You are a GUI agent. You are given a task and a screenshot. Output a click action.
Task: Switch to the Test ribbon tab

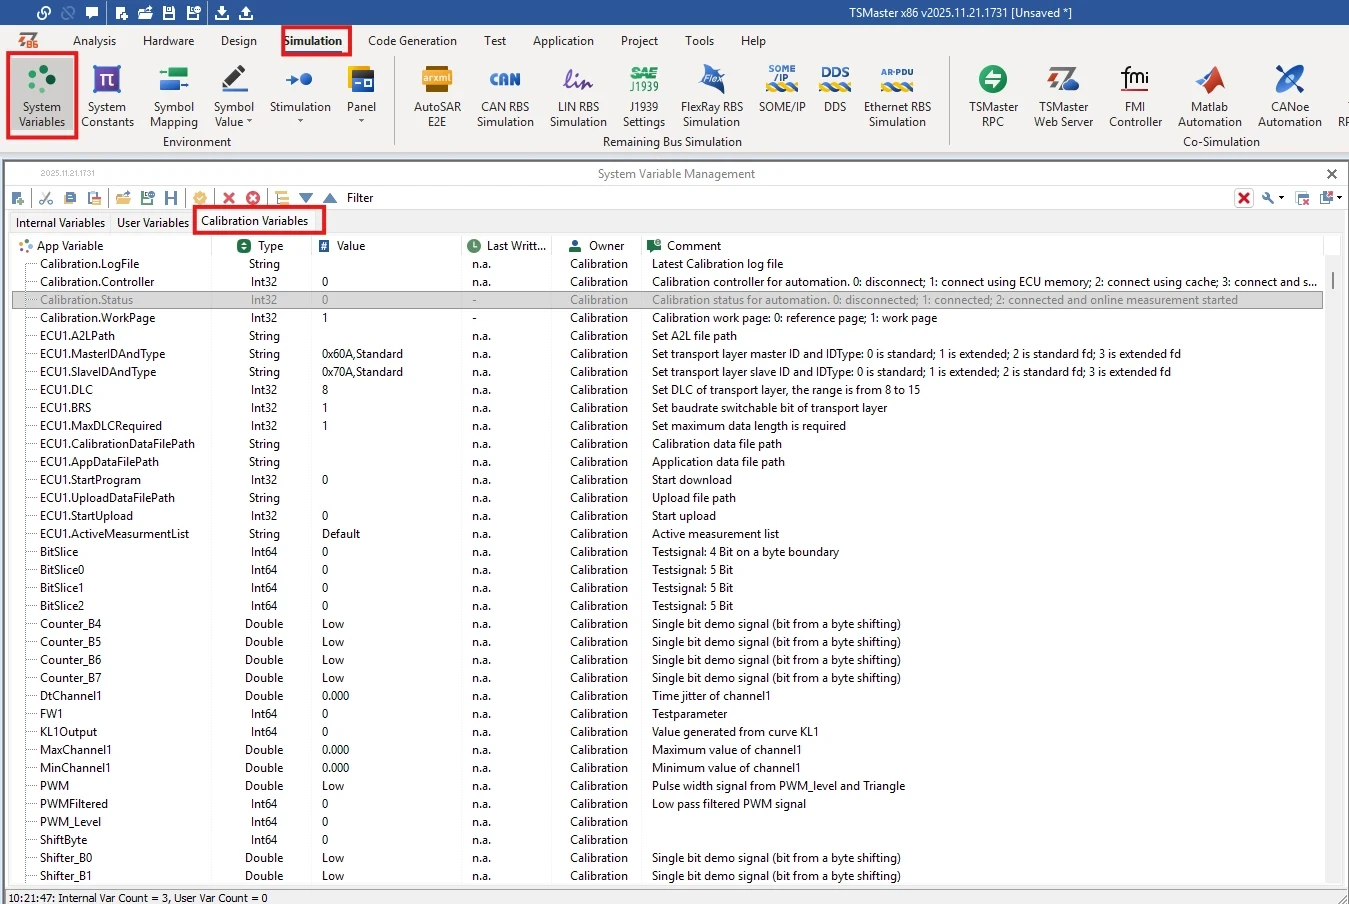click(495, 41)
